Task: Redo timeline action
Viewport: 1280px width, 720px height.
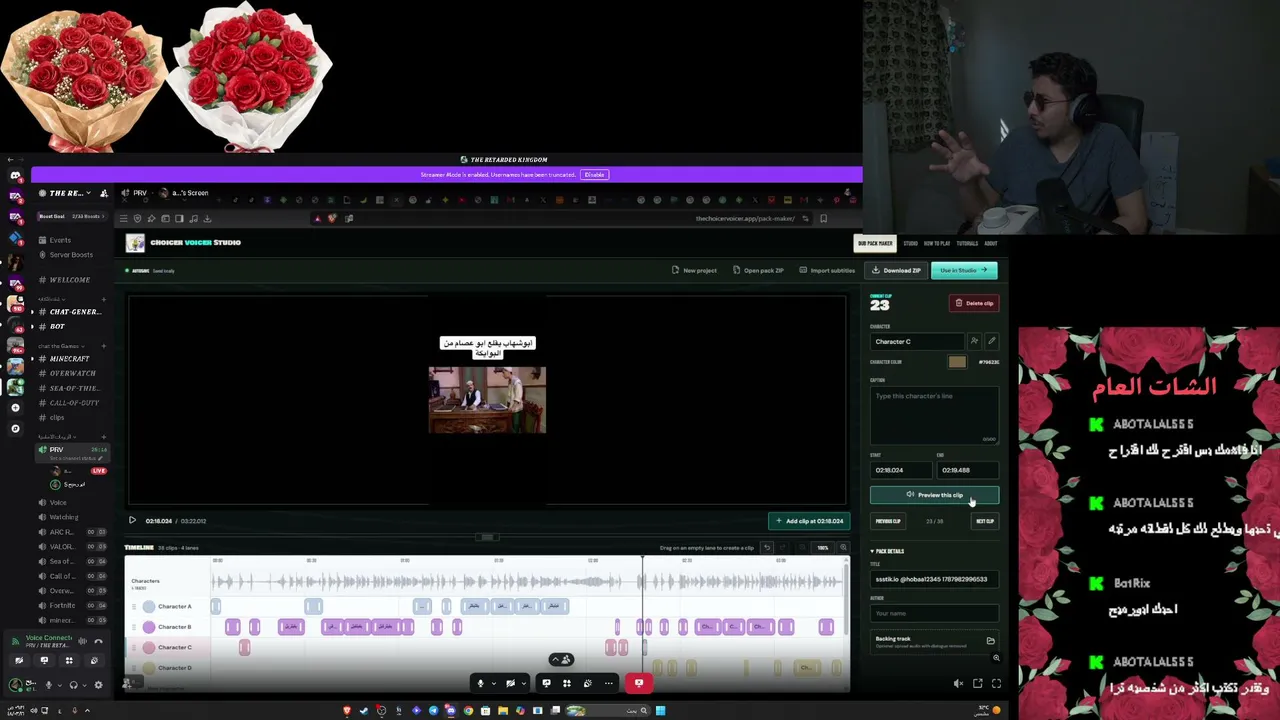Action: coord(783,548)
